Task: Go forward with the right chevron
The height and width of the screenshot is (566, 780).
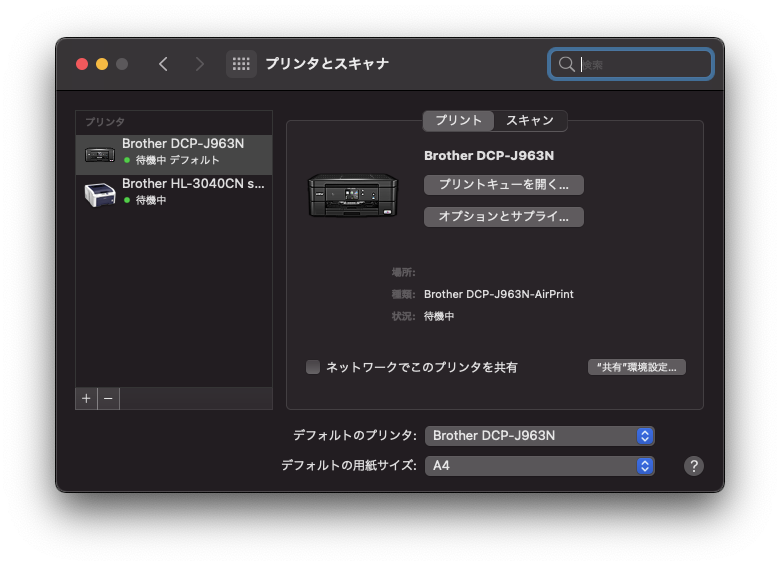Action: click(199, 64)
